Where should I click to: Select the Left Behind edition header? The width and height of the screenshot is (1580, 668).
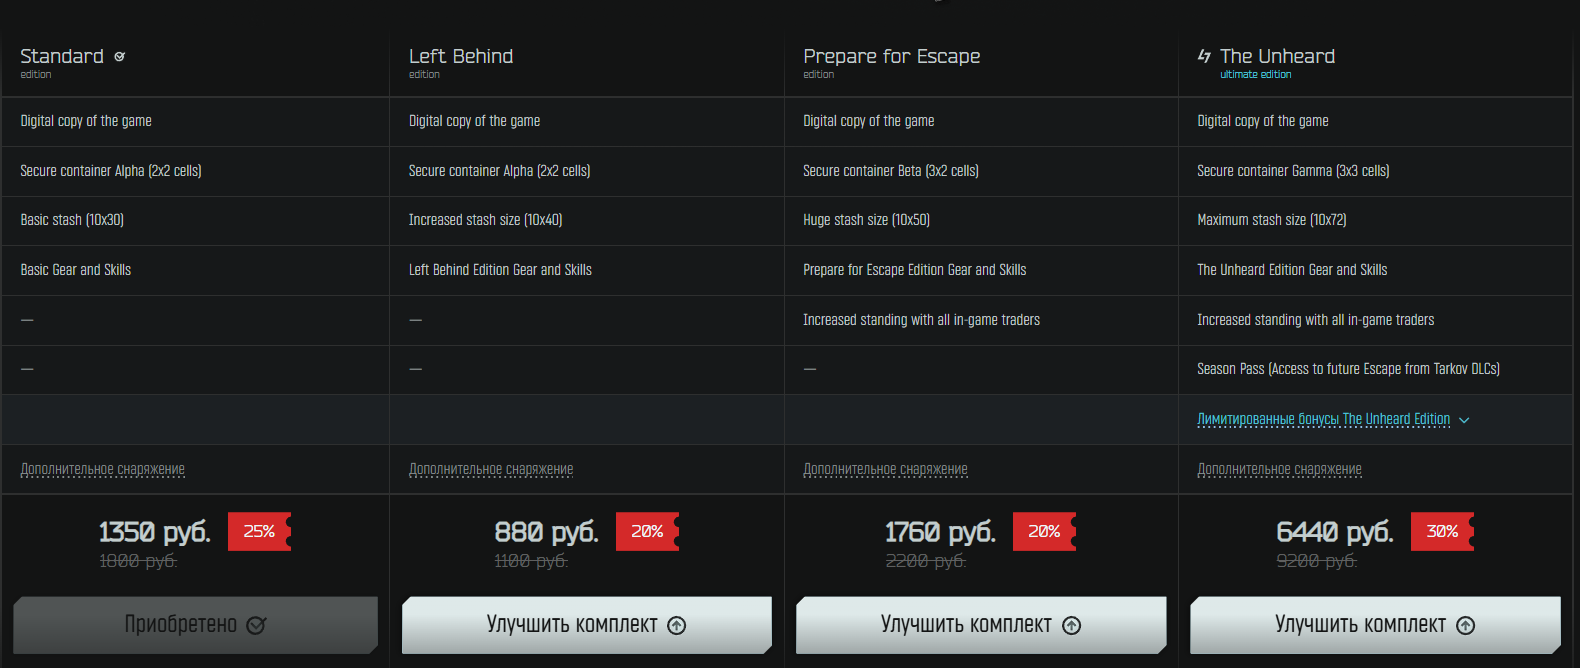pos(461,61)
